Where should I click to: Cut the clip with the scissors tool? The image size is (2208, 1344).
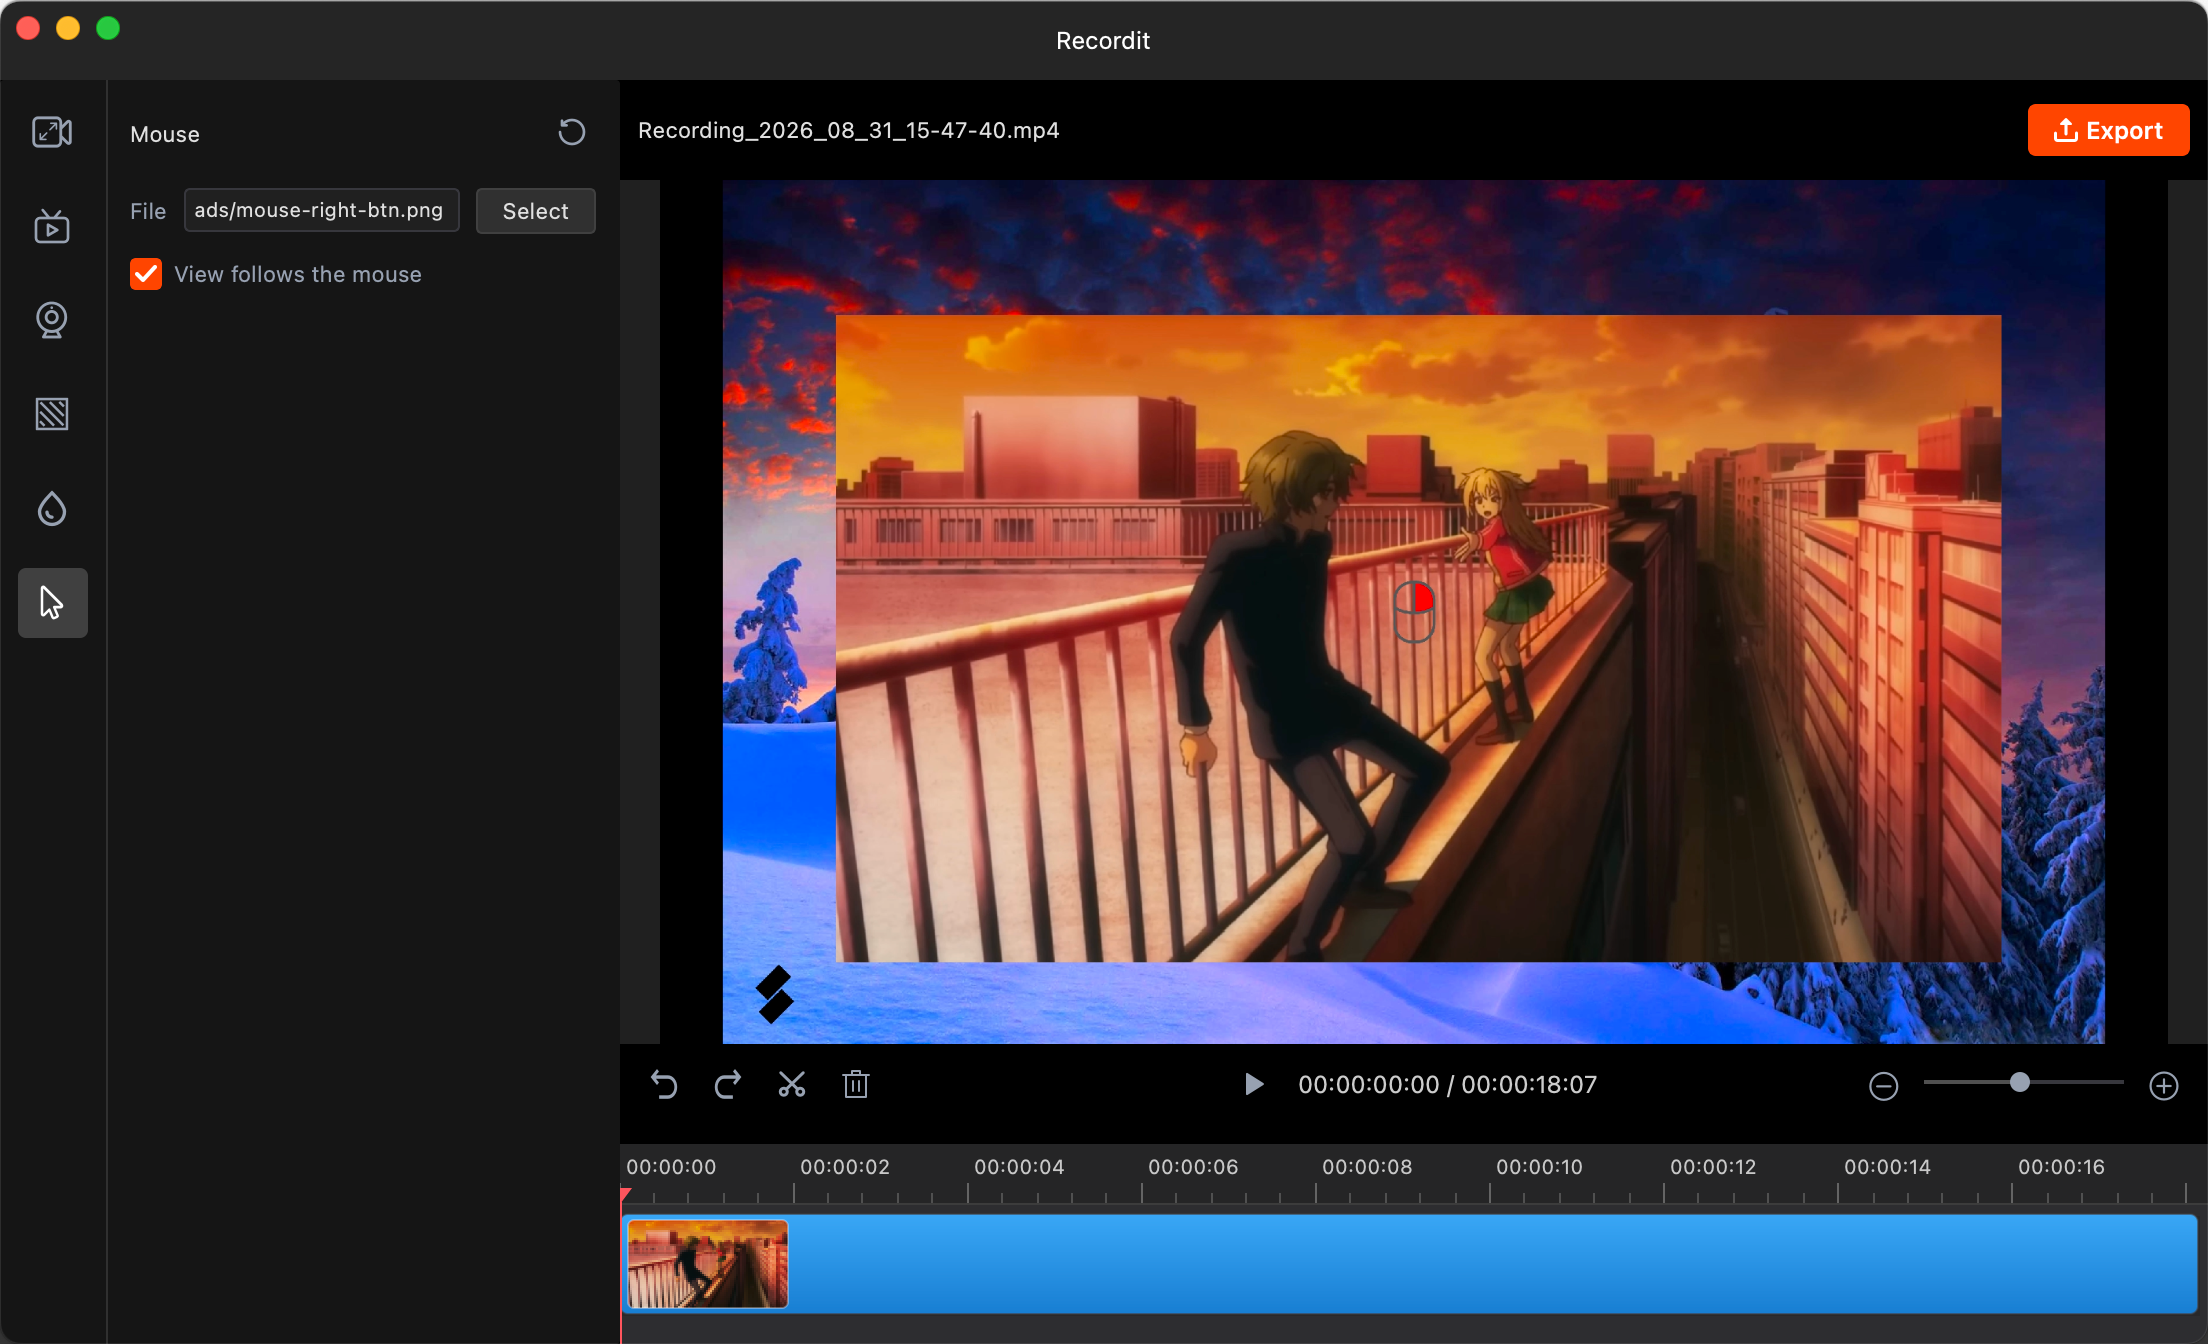pos(792,1084)
